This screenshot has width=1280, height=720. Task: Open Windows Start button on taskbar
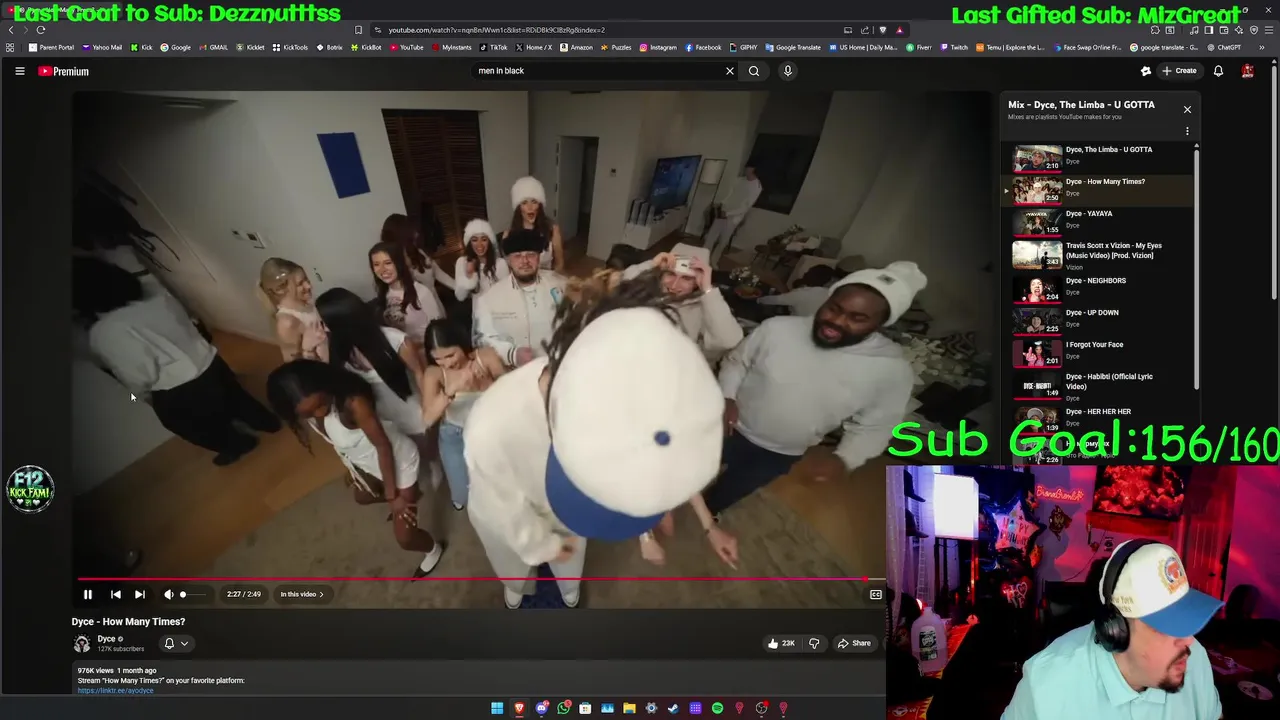(497, 708)
